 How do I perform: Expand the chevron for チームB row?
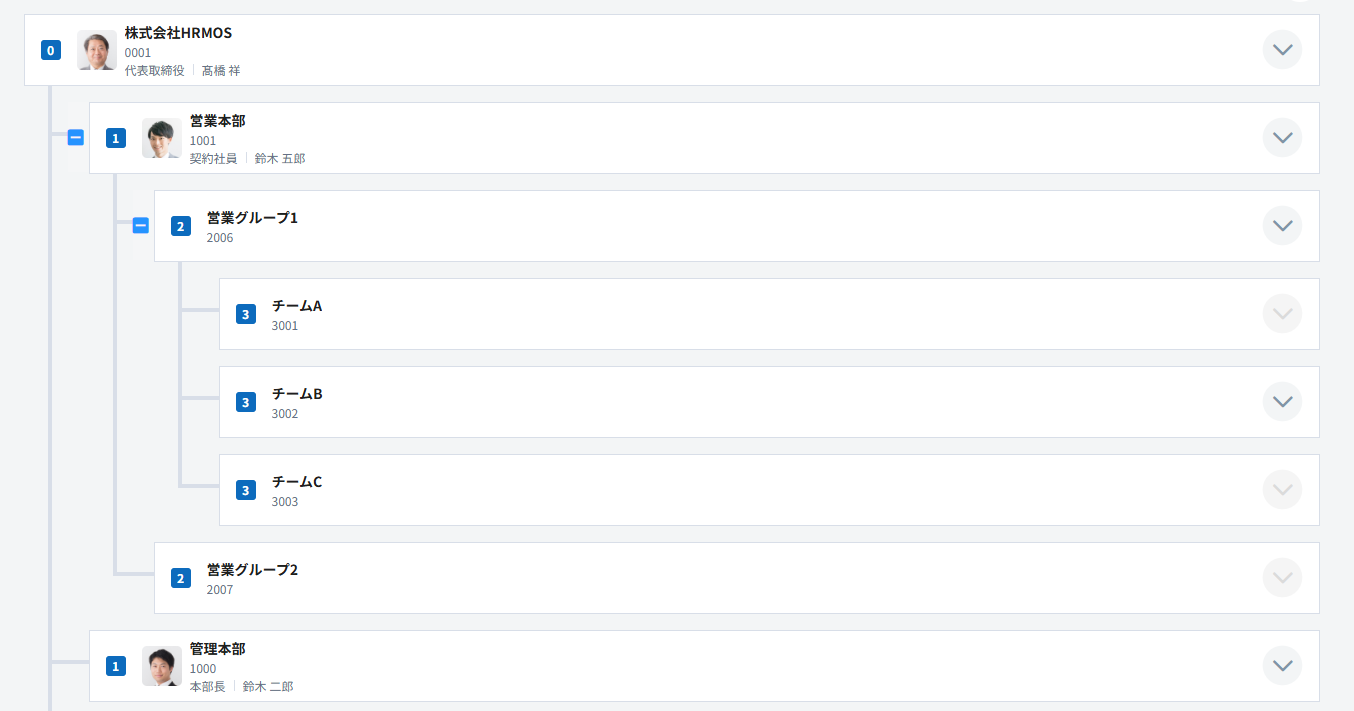[x=1282, y=402]
